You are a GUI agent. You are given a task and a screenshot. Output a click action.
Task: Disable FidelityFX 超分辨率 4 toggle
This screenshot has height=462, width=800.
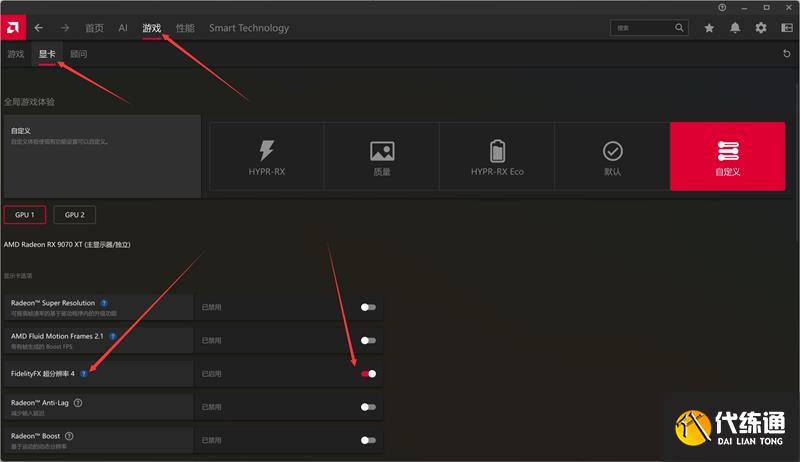point(368,374)
